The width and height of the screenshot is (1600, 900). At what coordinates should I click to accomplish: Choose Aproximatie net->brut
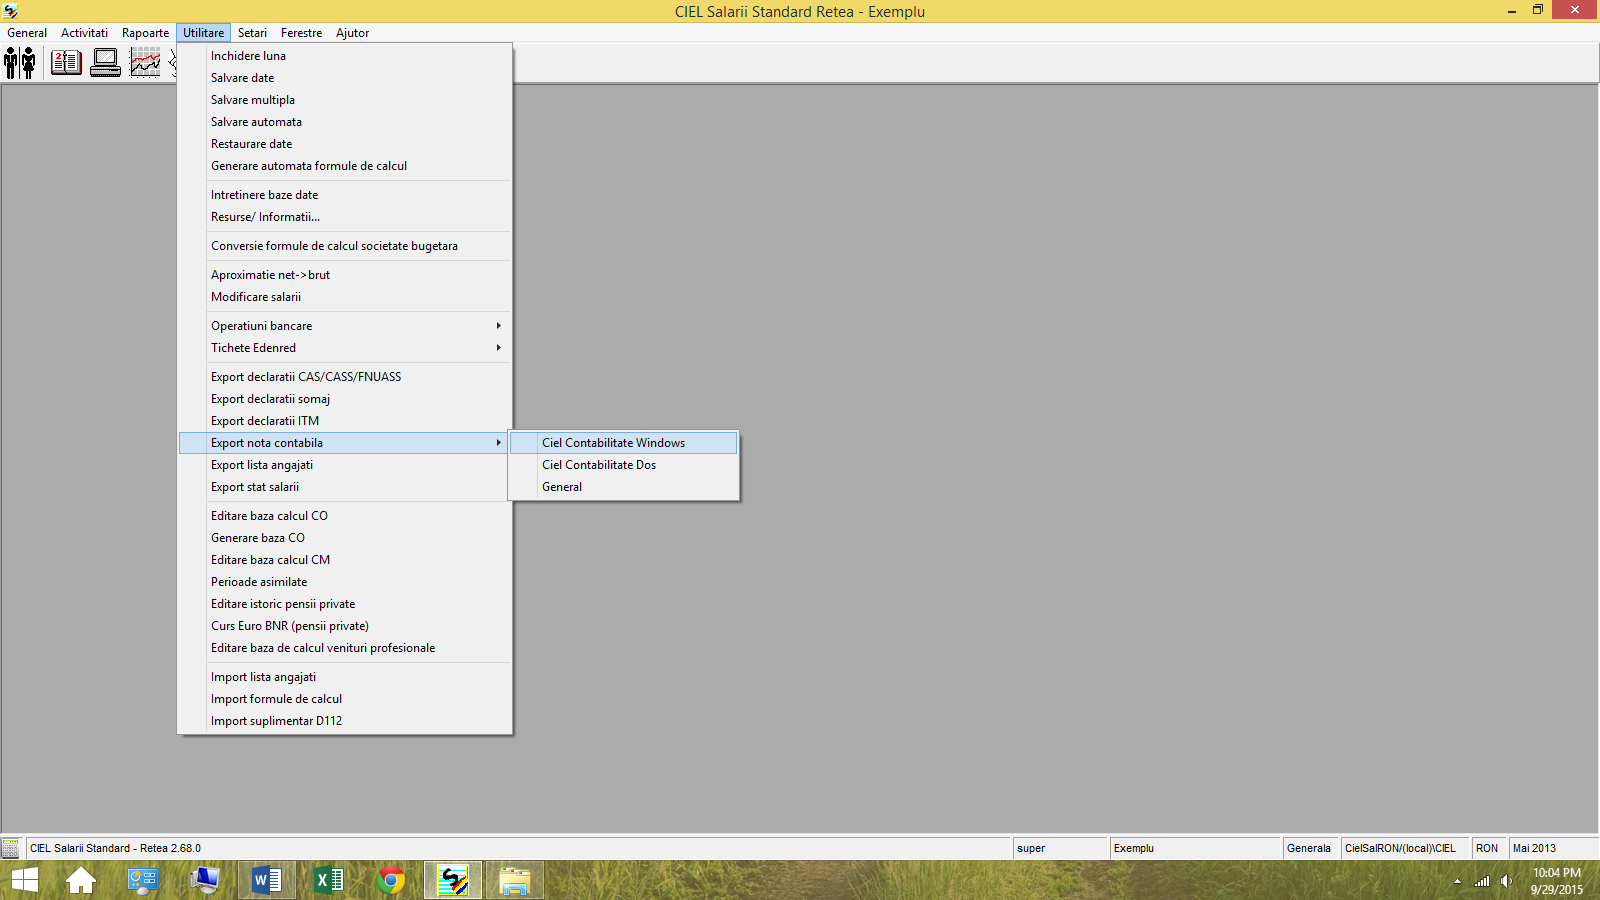344,275
